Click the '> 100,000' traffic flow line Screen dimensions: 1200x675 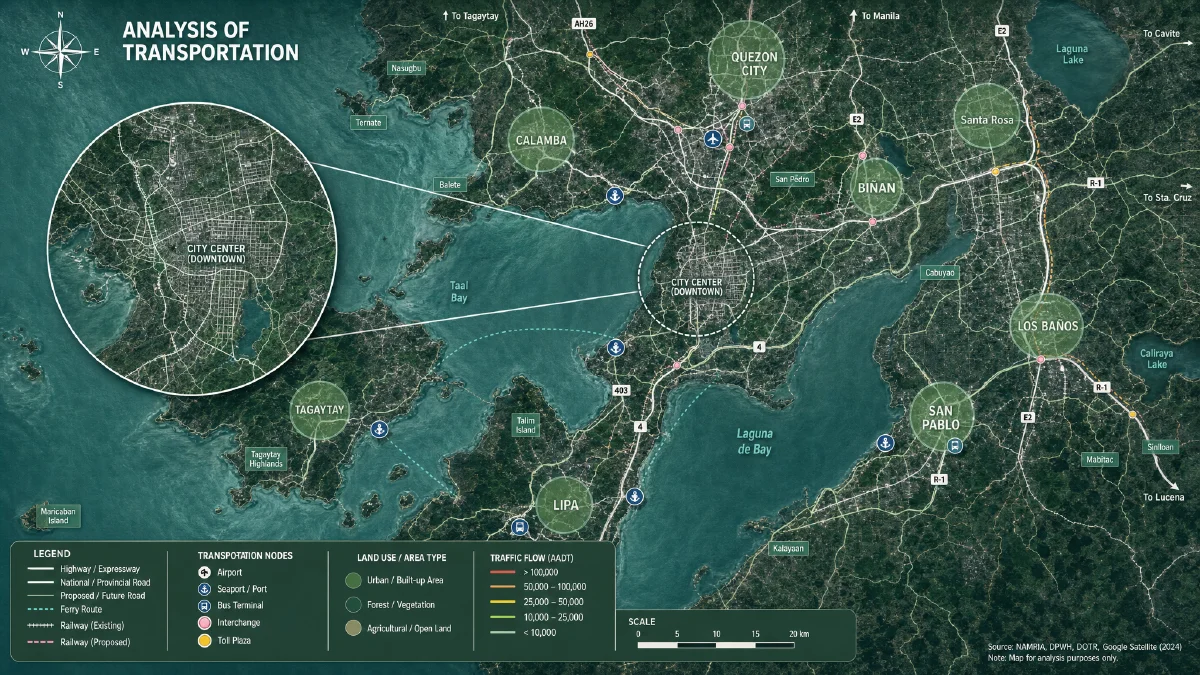pos(504,572)
